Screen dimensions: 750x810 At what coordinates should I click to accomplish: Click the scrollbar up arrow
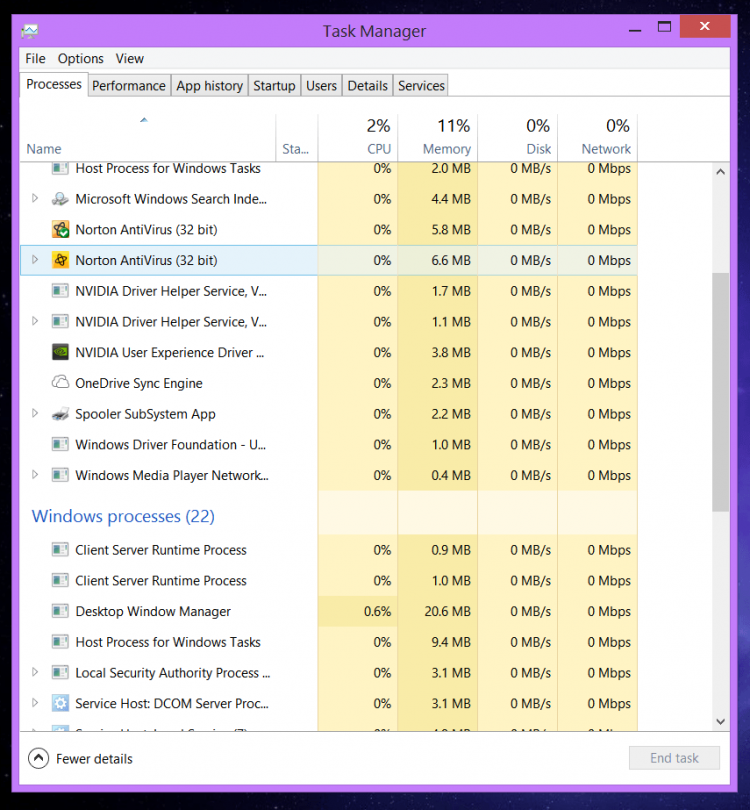coord(721,172)
